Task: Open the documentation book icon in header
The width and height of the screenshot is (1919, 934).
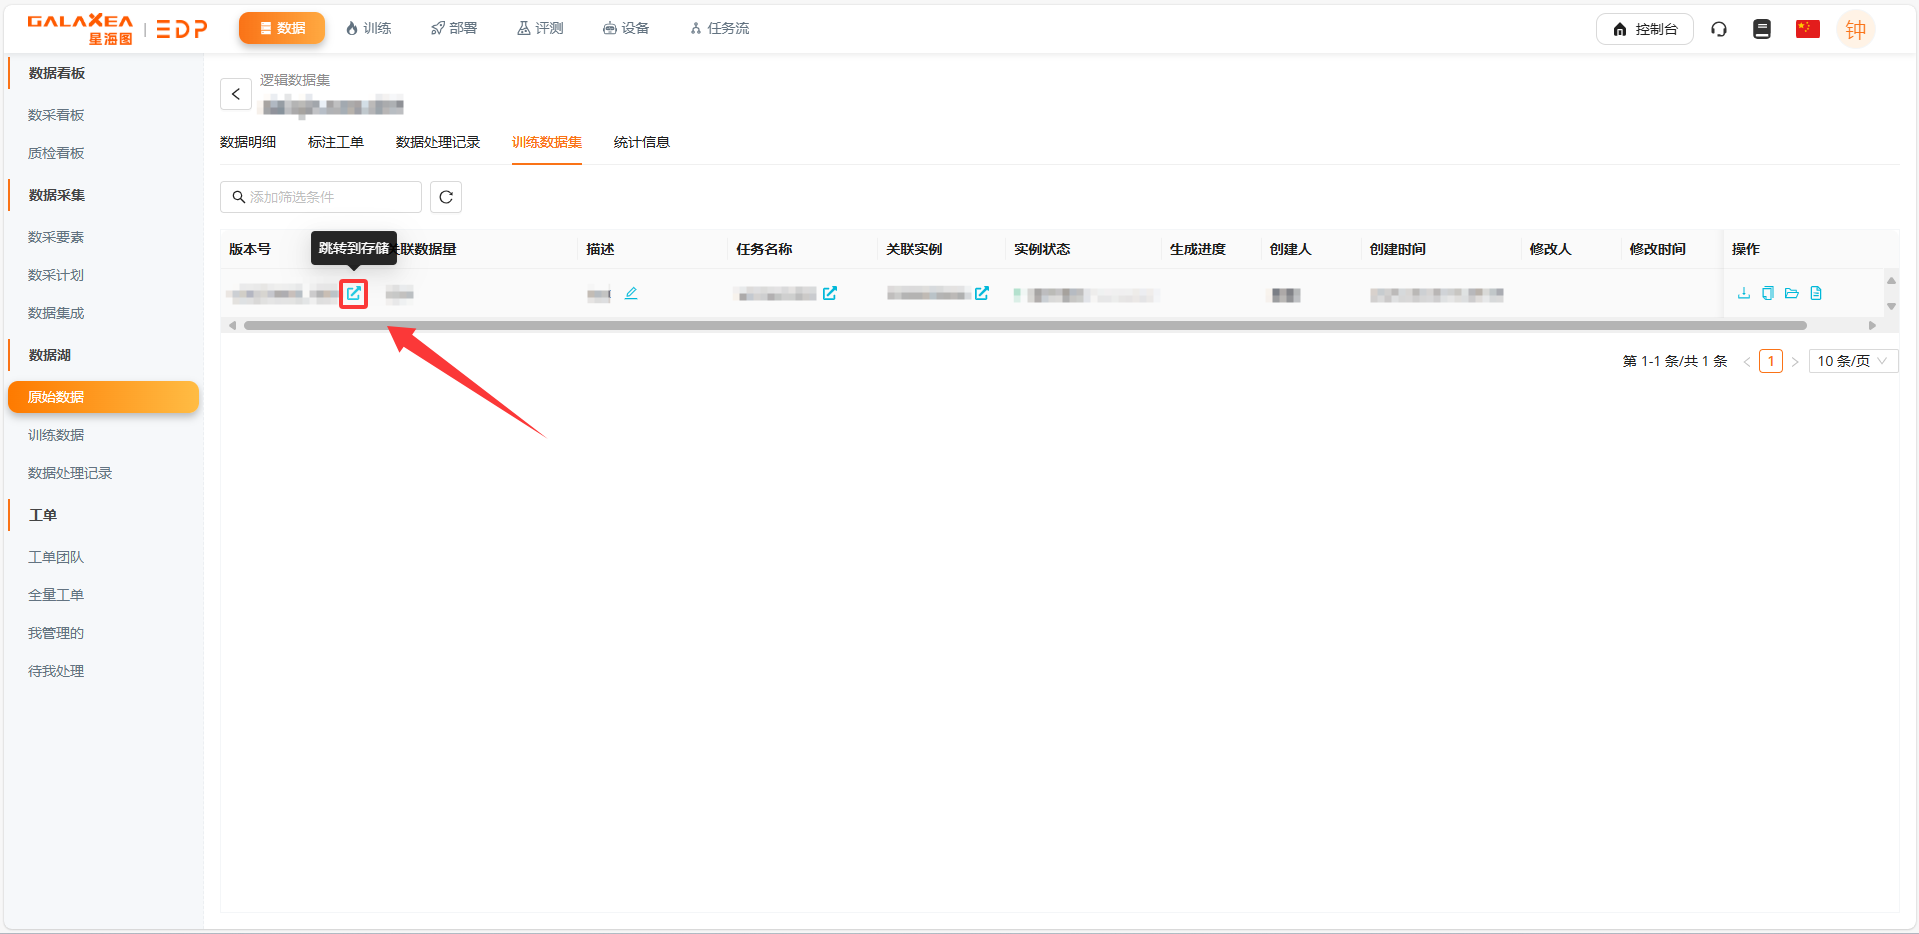Action: pyautogui.click(x=1762, y=29)
